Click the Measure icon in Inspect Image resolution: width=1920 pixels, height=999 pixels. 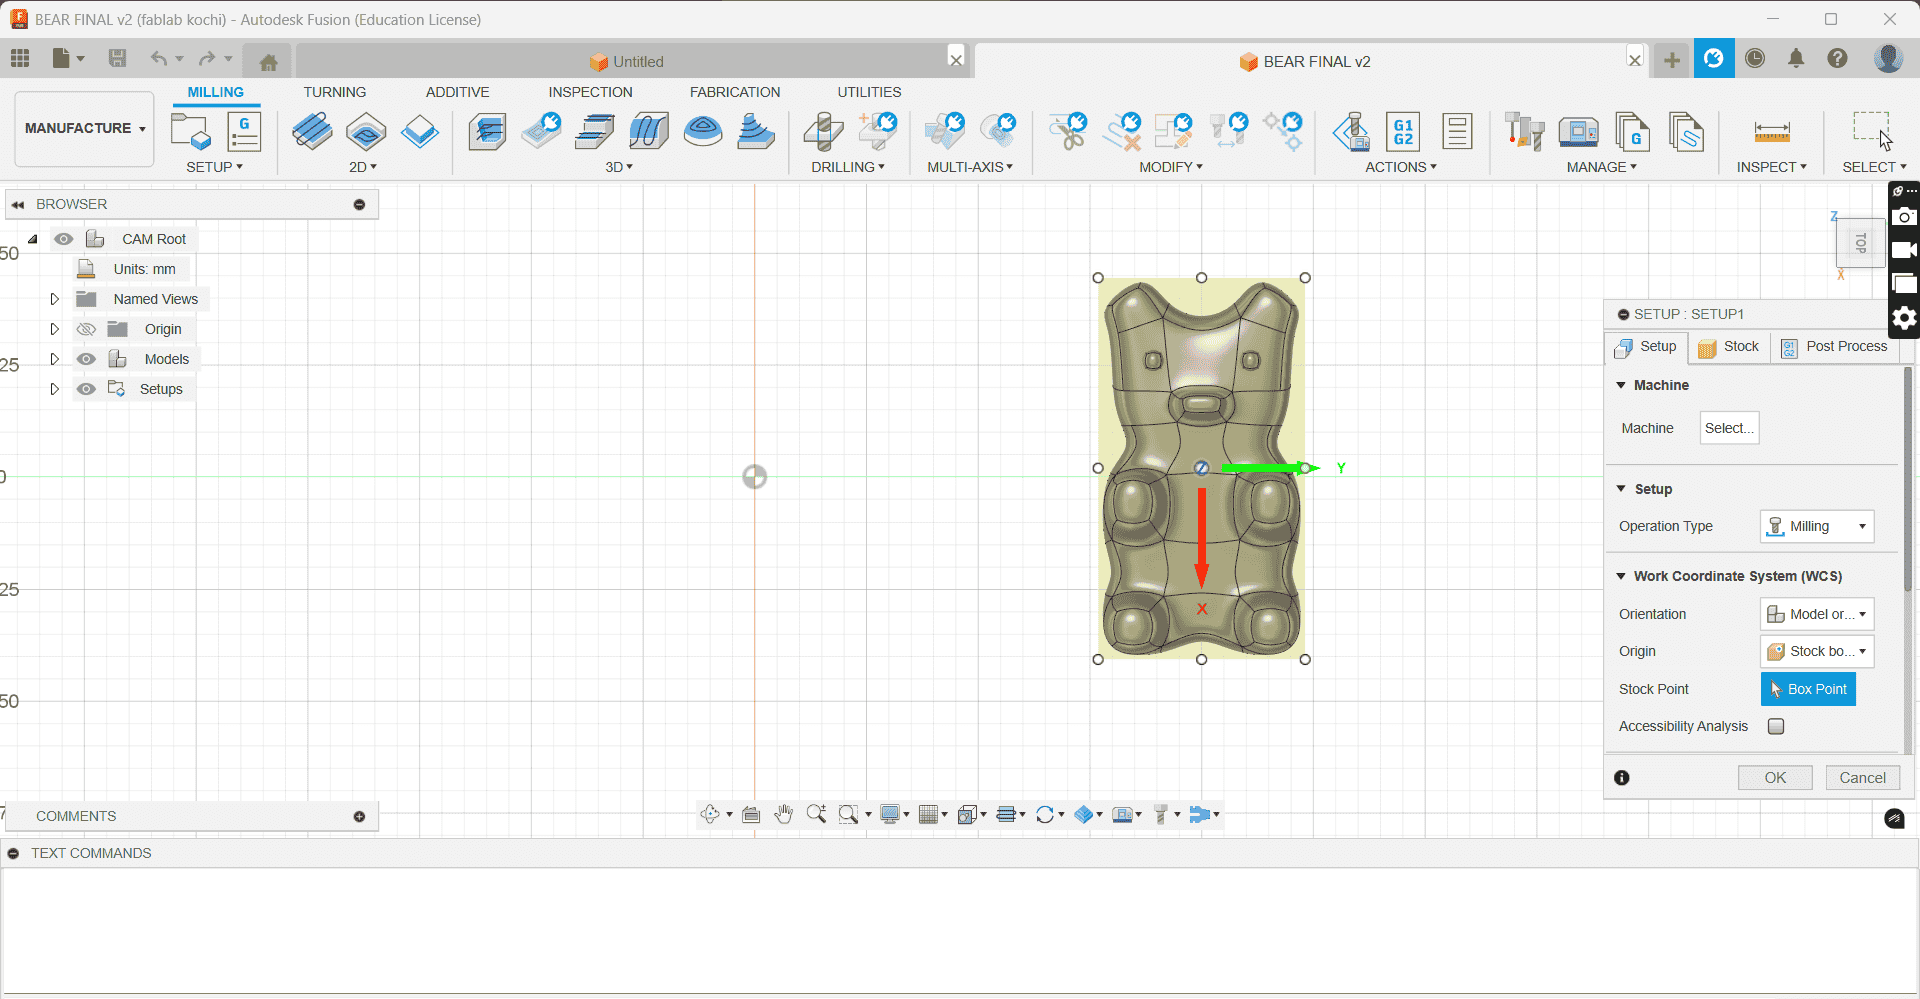tap(1772, 131)
